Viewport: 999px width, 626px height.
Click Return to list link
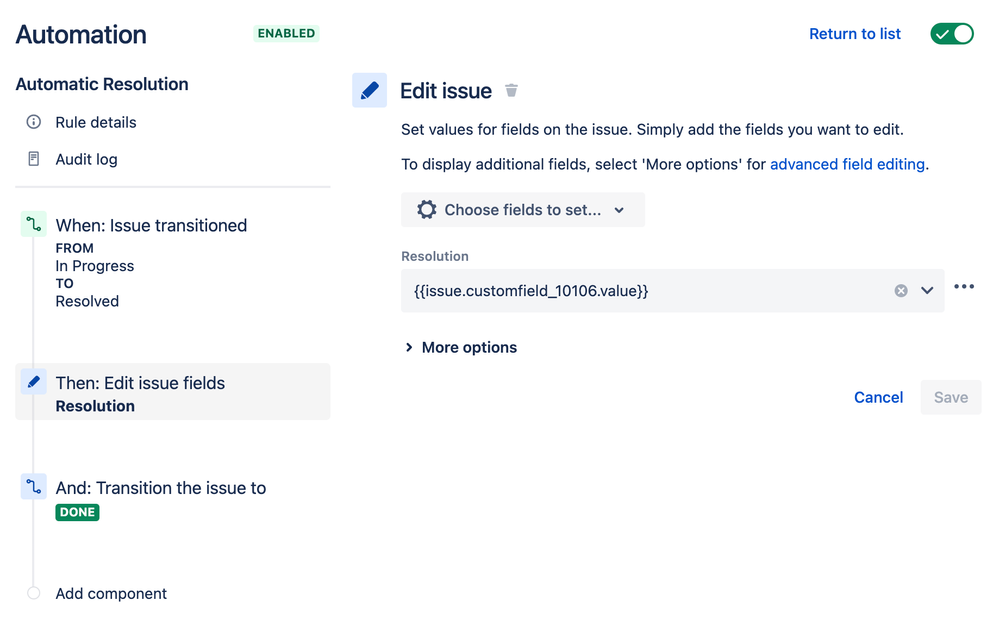855,34
